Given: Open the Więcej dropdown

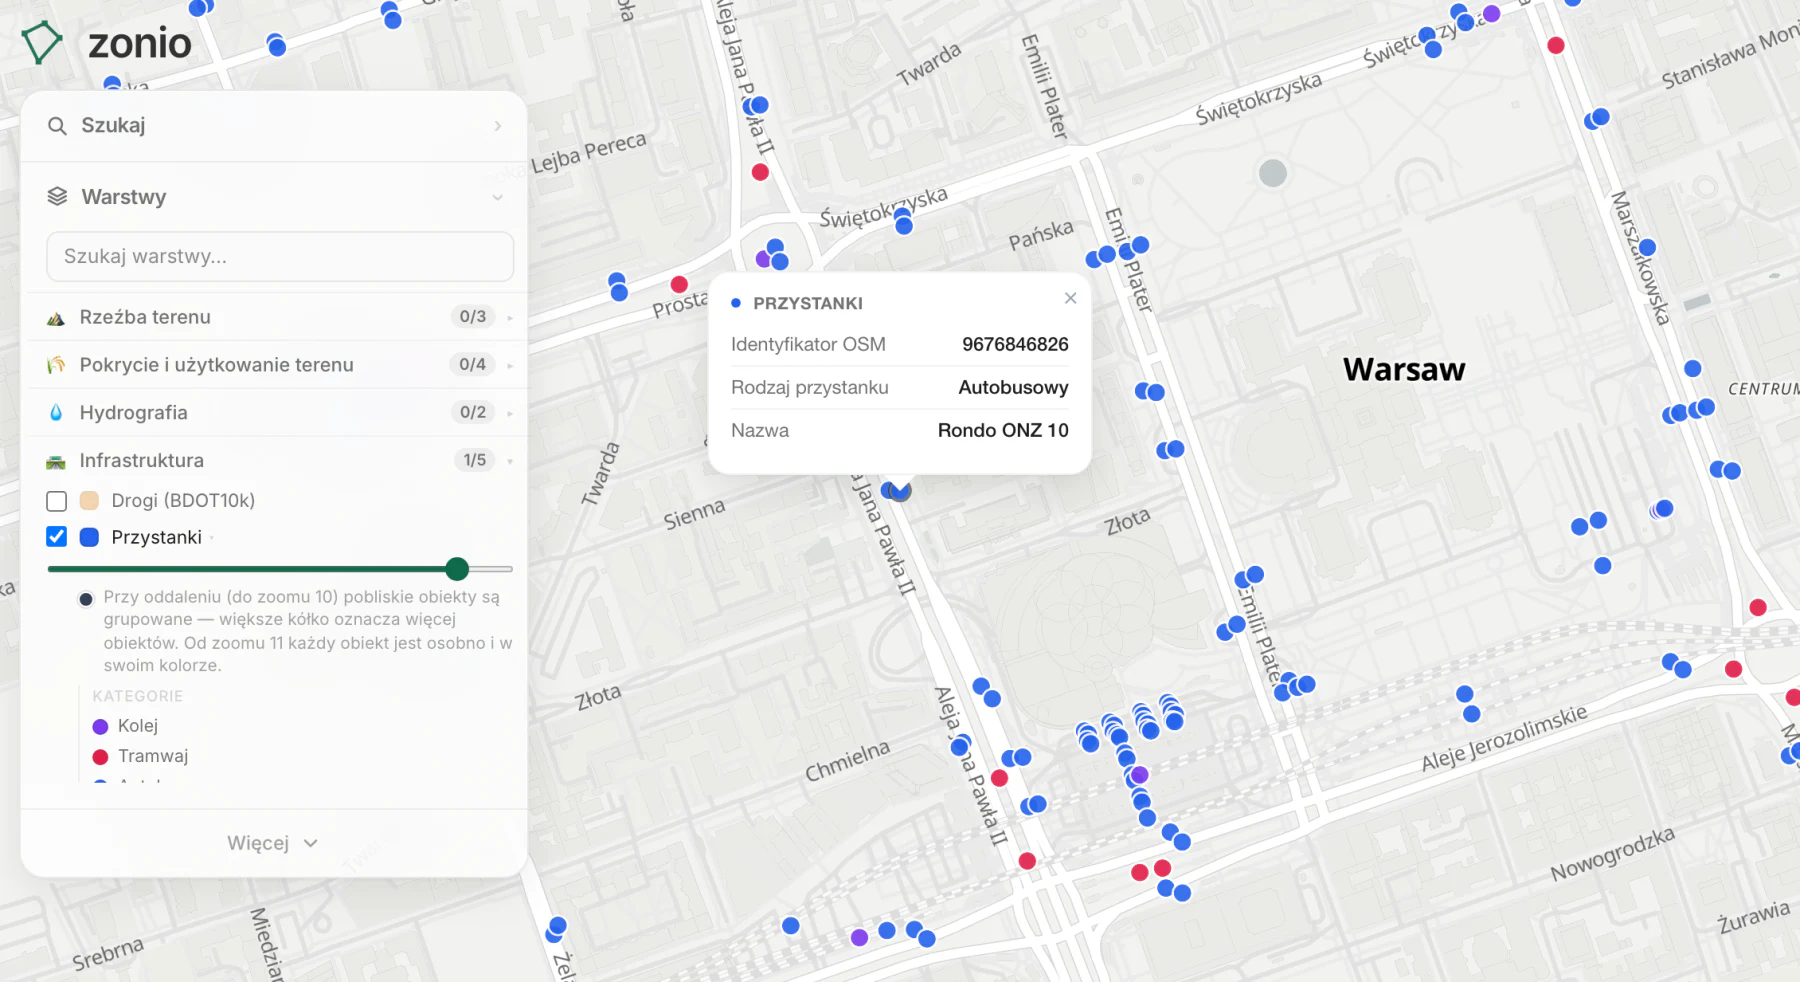Looking at the screenshot, I should click(273, 843).
